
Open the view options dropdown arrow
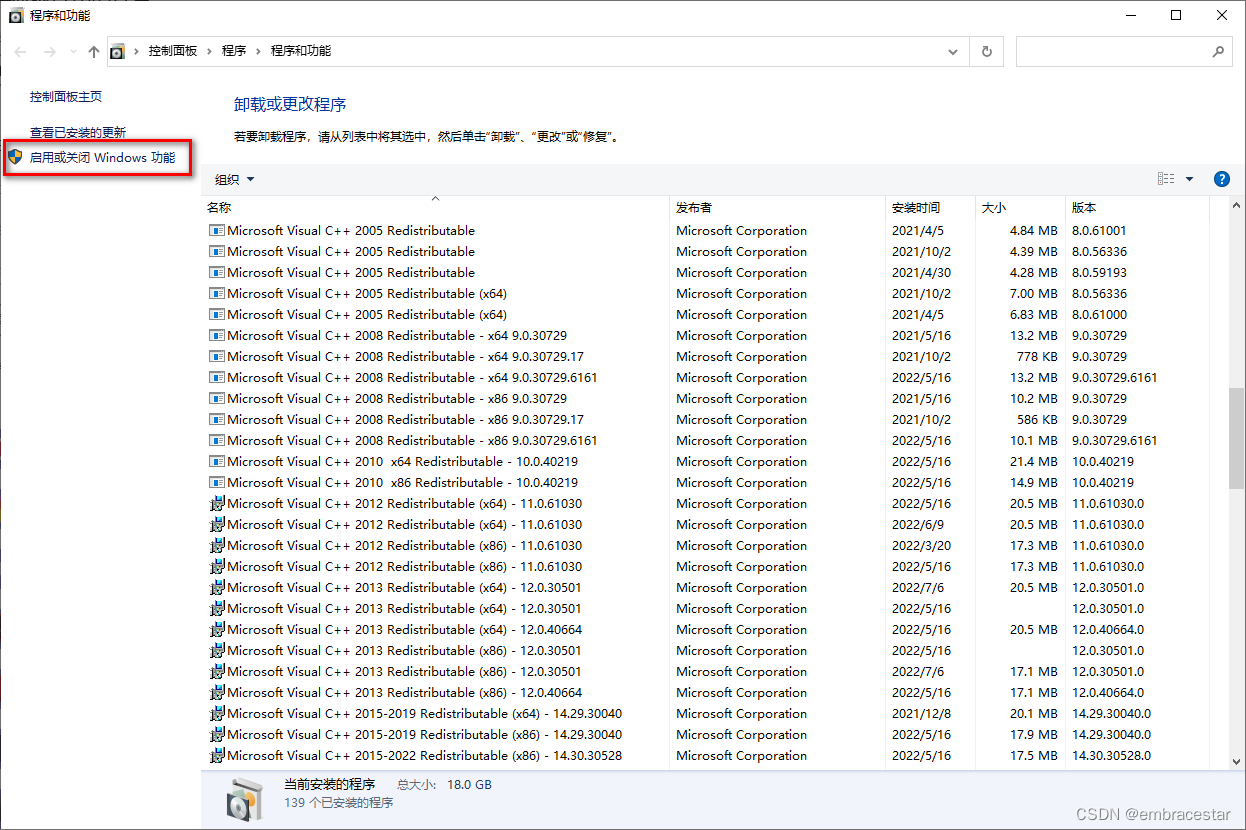[1189, 179]
